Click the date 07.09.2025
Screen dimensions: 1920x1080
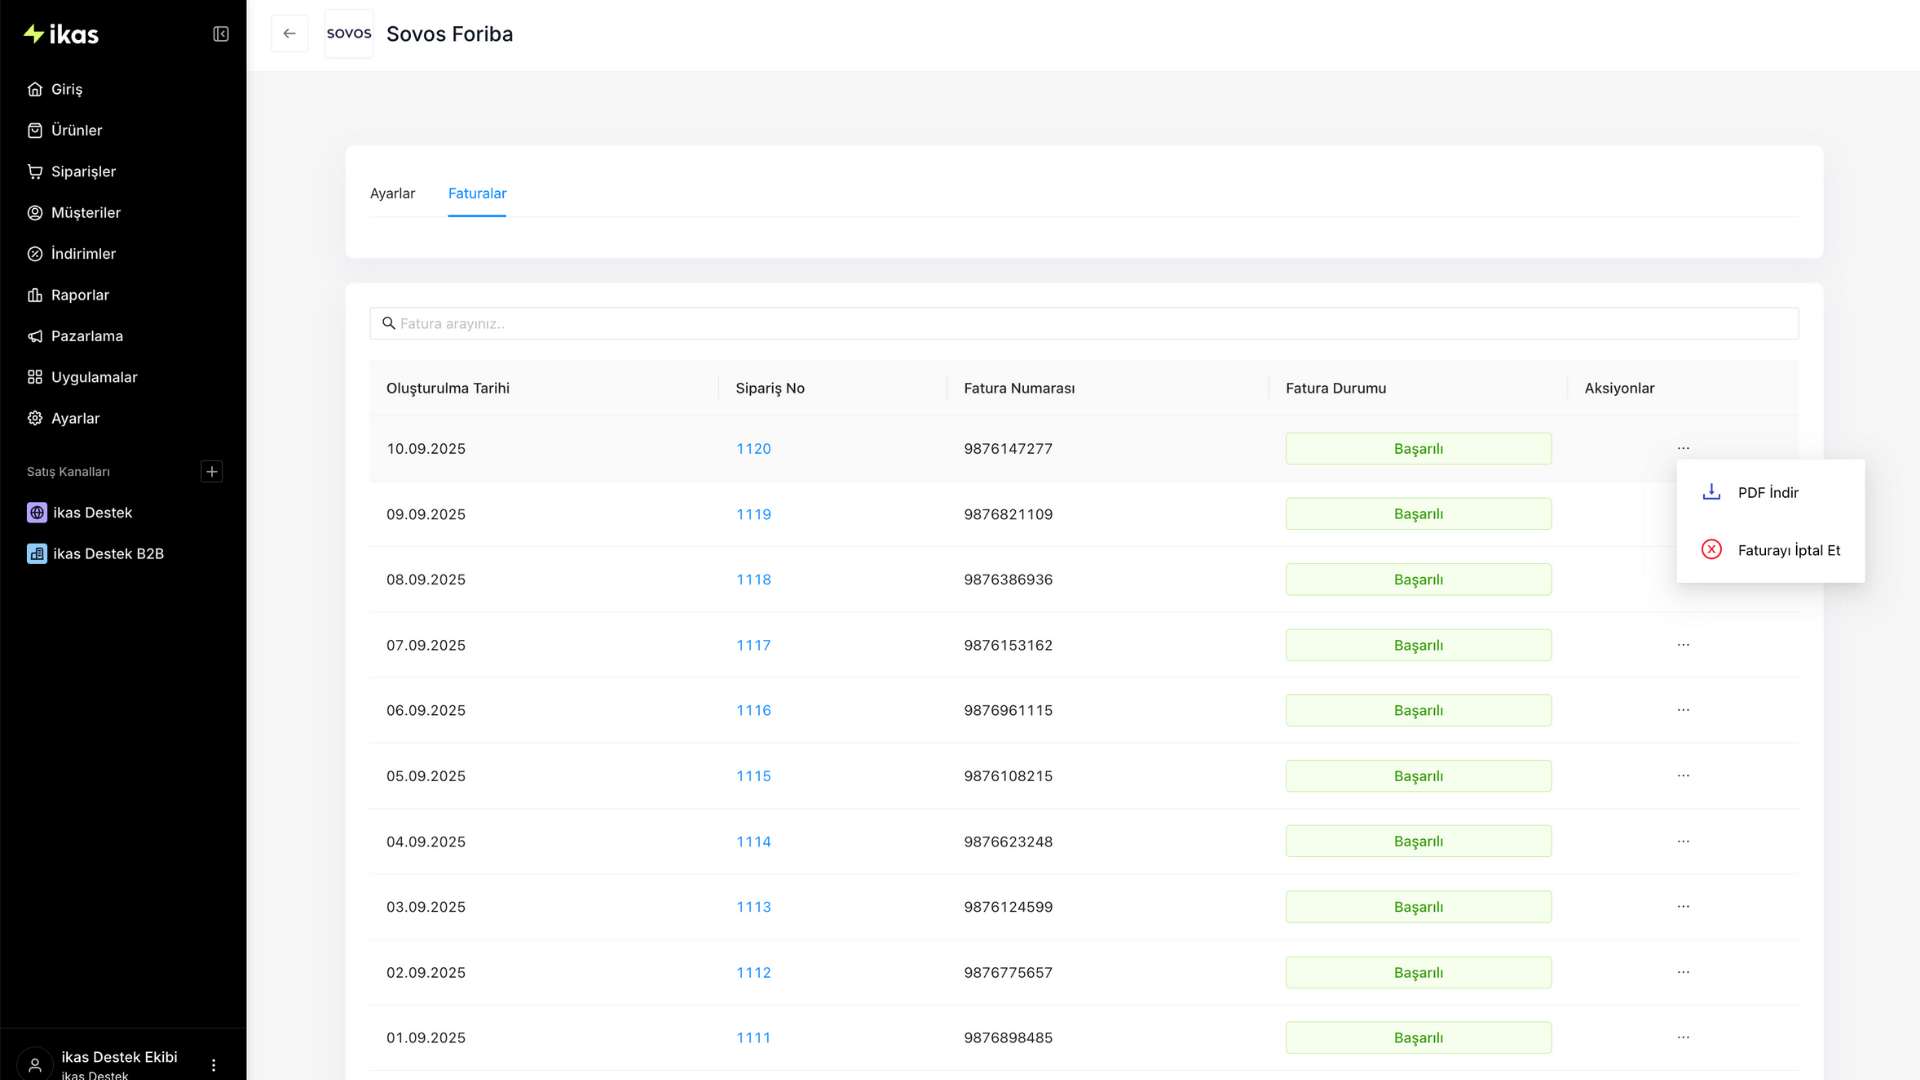[x=426, y=645]
